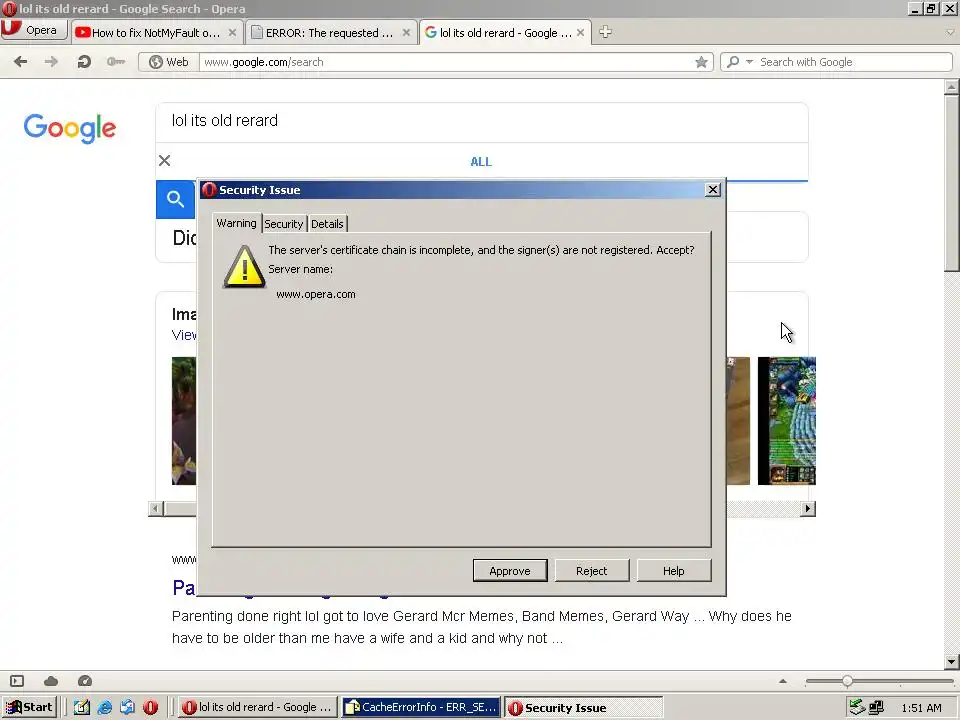Click the Google search query box
960x720 pixels.
482,121
